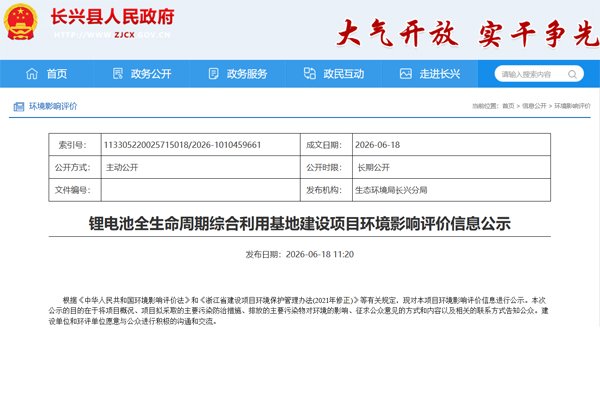Click the 生态环境局长兴分局 cell

coord(452,190)
